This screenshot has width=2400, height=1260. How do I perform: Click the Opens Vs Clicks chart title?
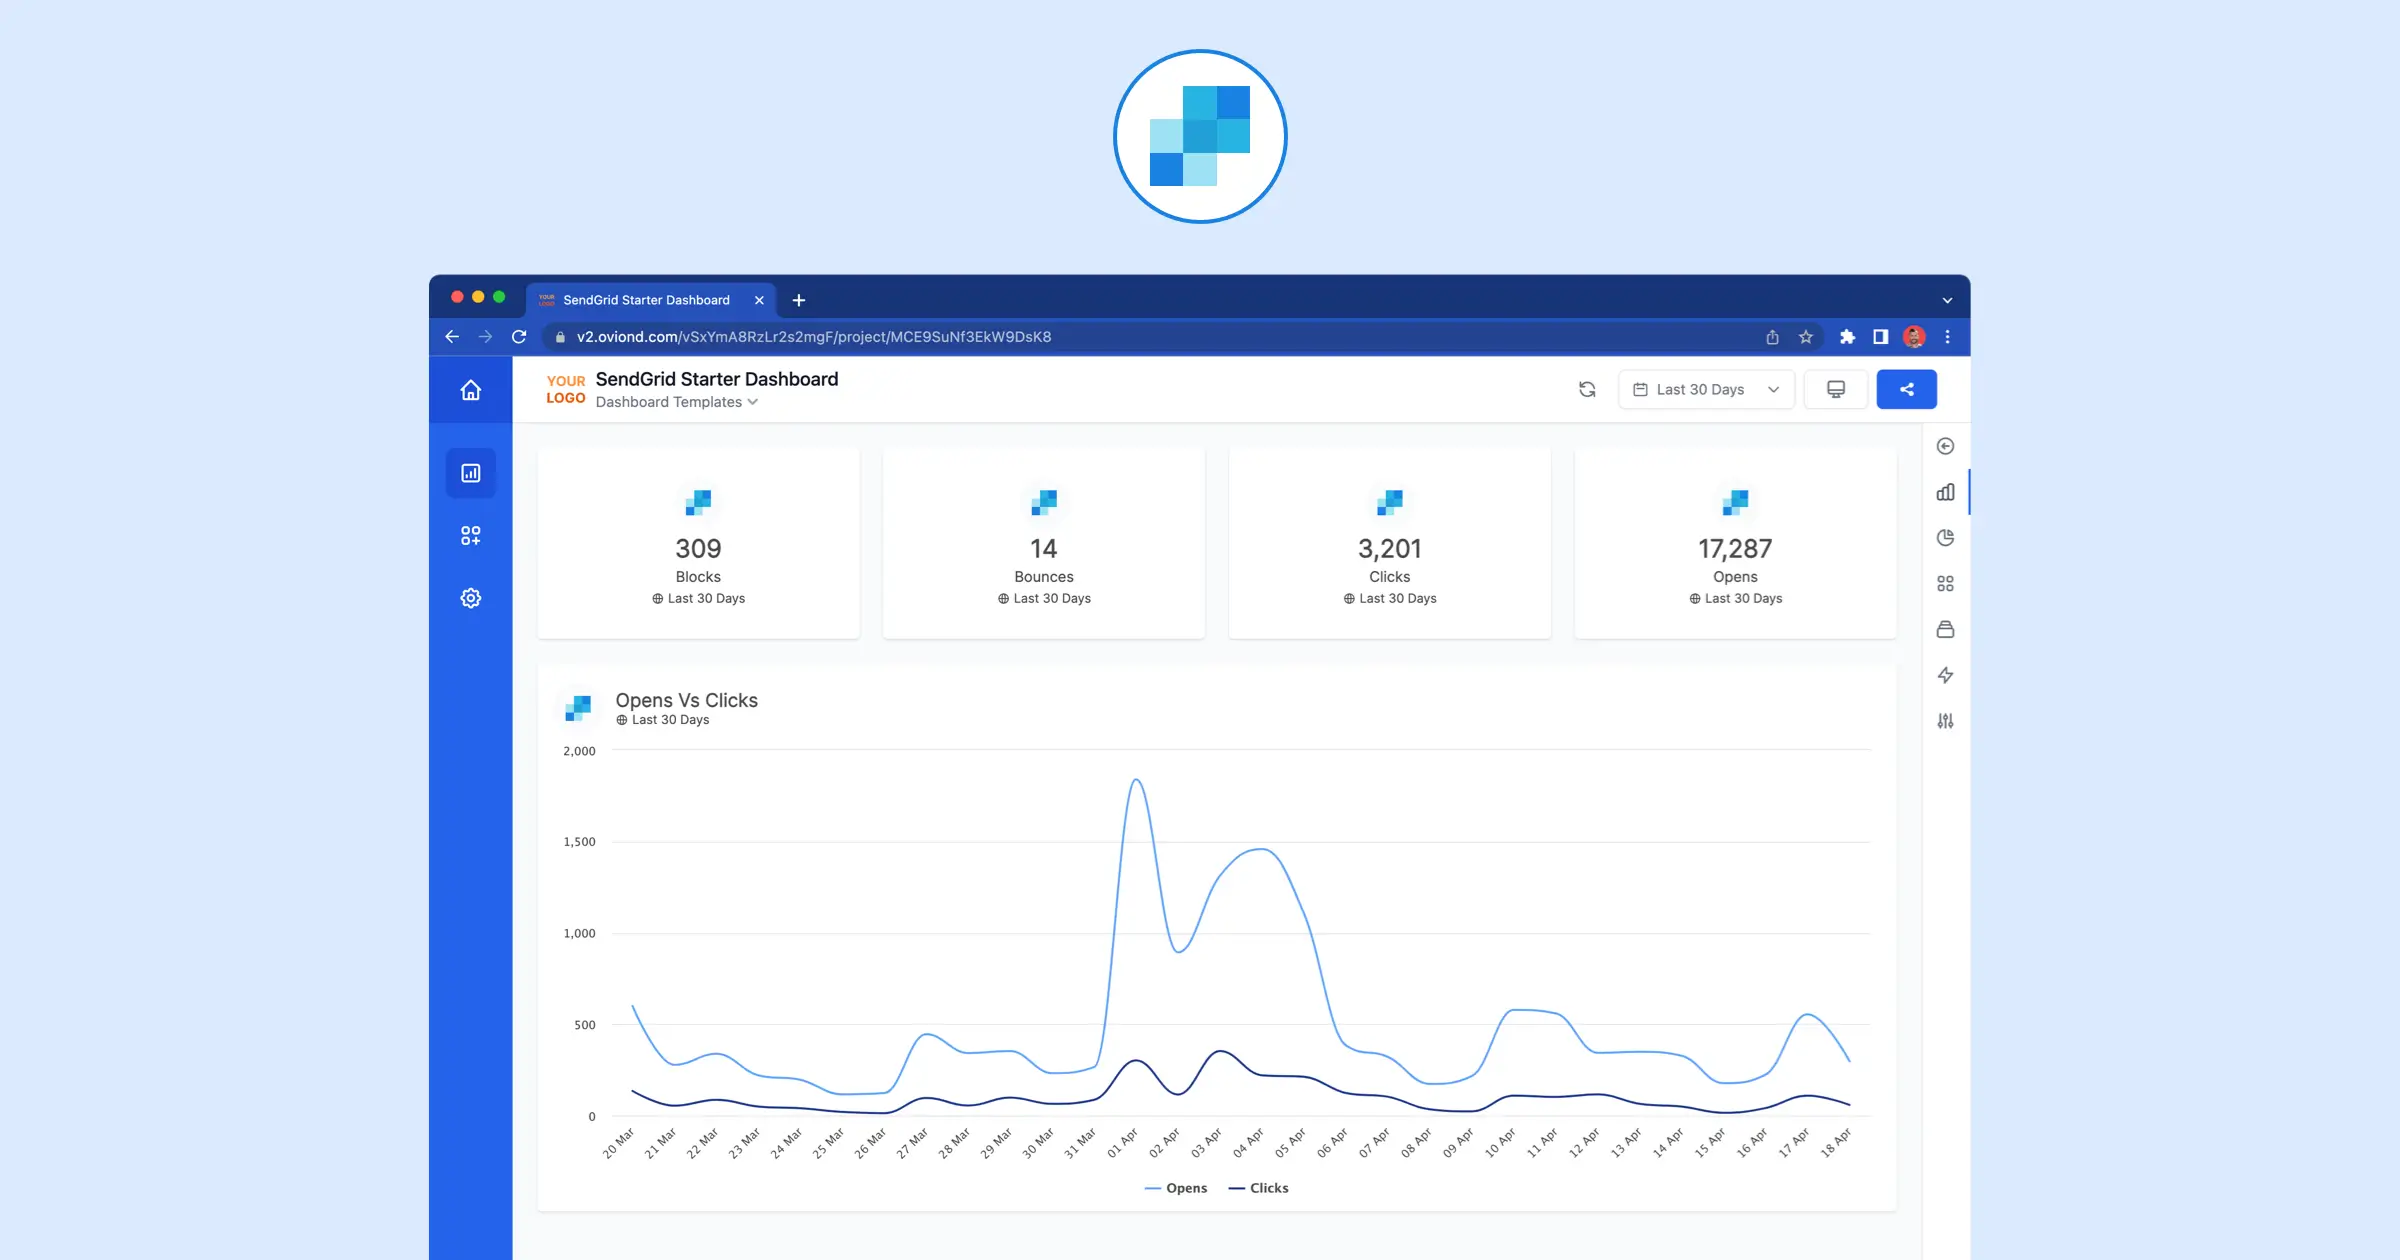(686, 700)
